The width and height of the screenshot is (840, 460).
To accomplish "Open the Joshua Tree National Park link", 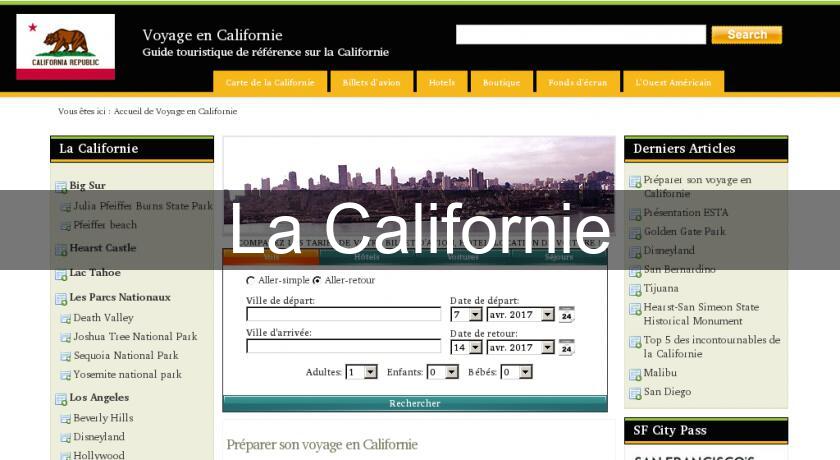I will [135, 337].
